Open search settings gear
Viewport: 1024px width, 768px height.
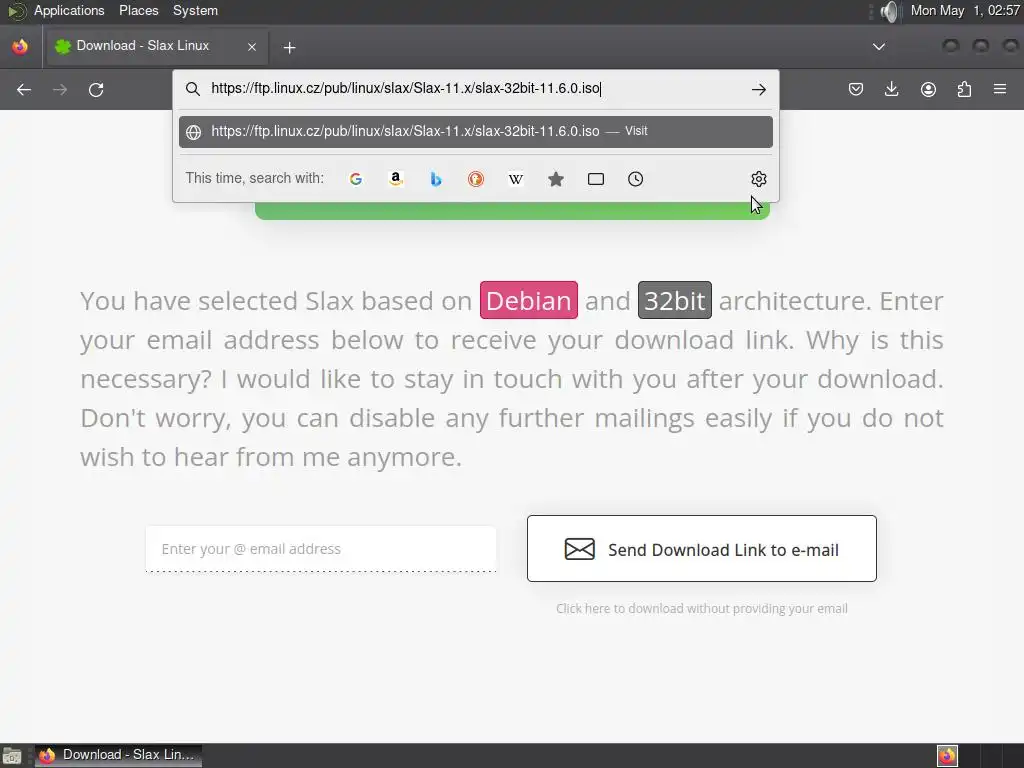pos(758,179)
